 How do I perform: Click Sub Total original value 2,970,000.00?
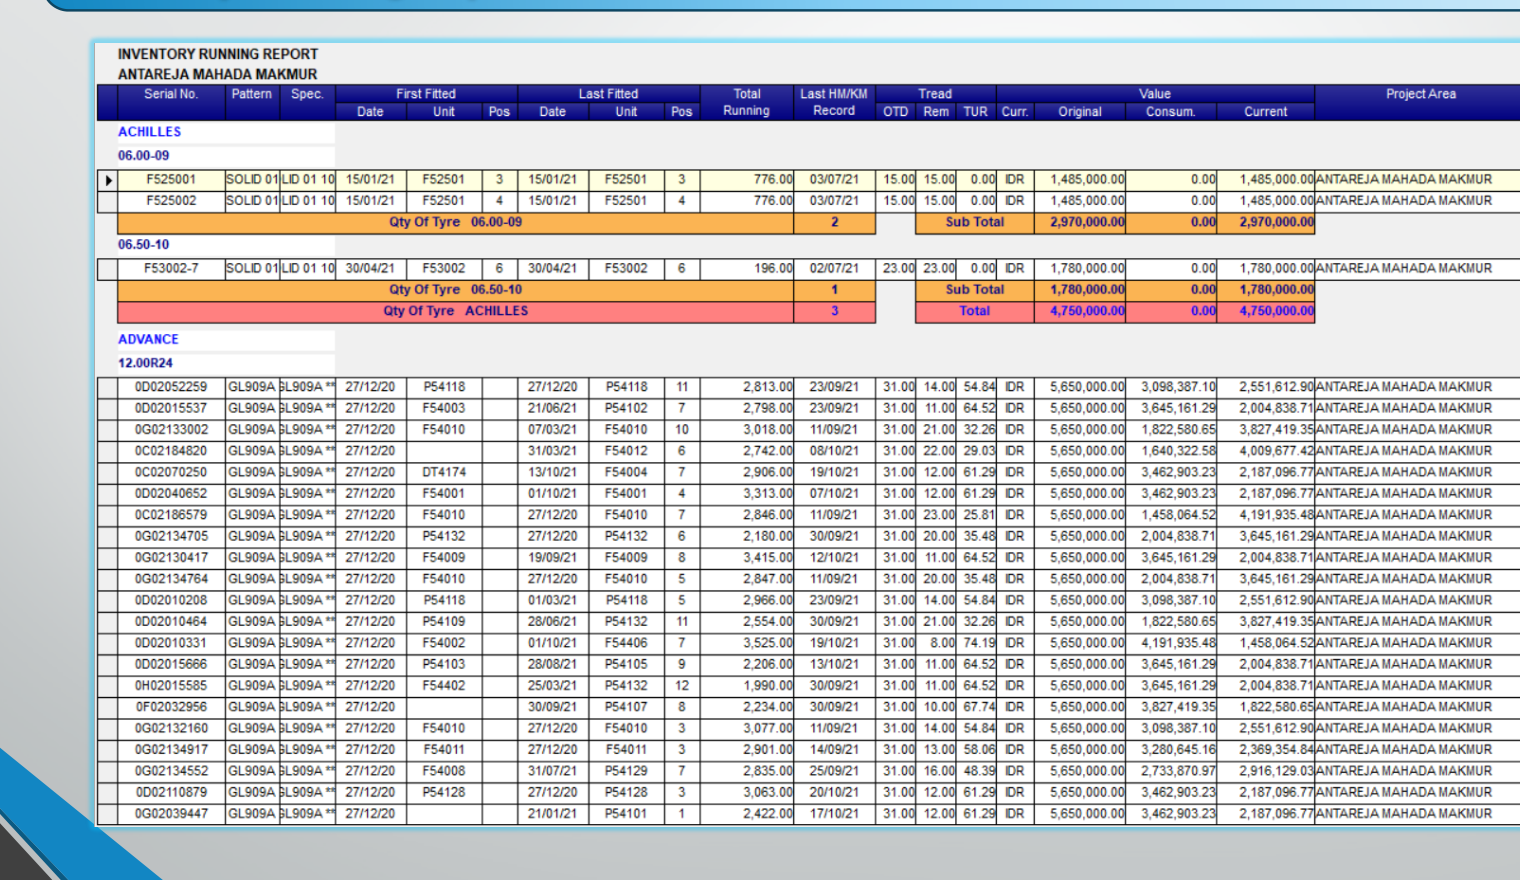pyautogui.click(x=1080, y=223)
